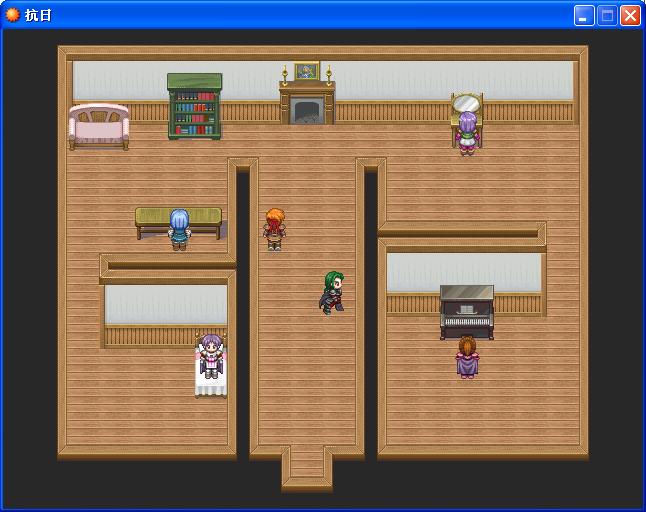Select the brown-haired pianist in purple robe
This screenshot has width=646, height=512.
click(x=467, y=357)
